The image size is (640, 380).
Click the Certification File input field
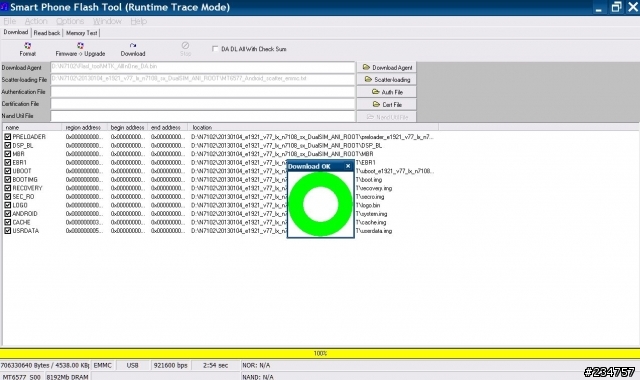pyautogui.click(x=203, y=104)
